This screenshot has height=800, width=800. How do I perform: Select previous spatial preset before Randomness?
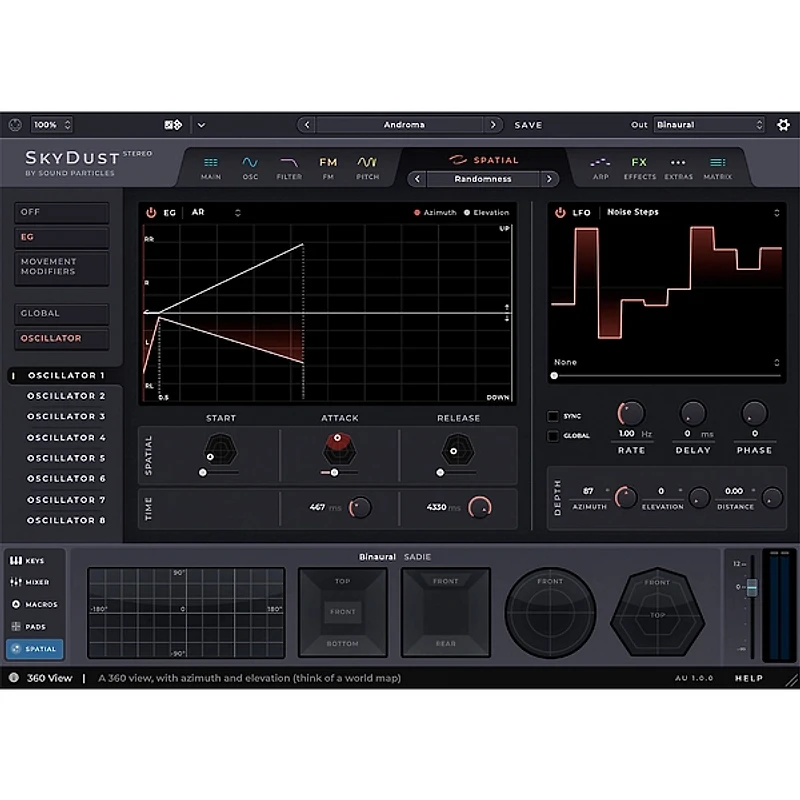pyautogui.click(x=417, y=179)
